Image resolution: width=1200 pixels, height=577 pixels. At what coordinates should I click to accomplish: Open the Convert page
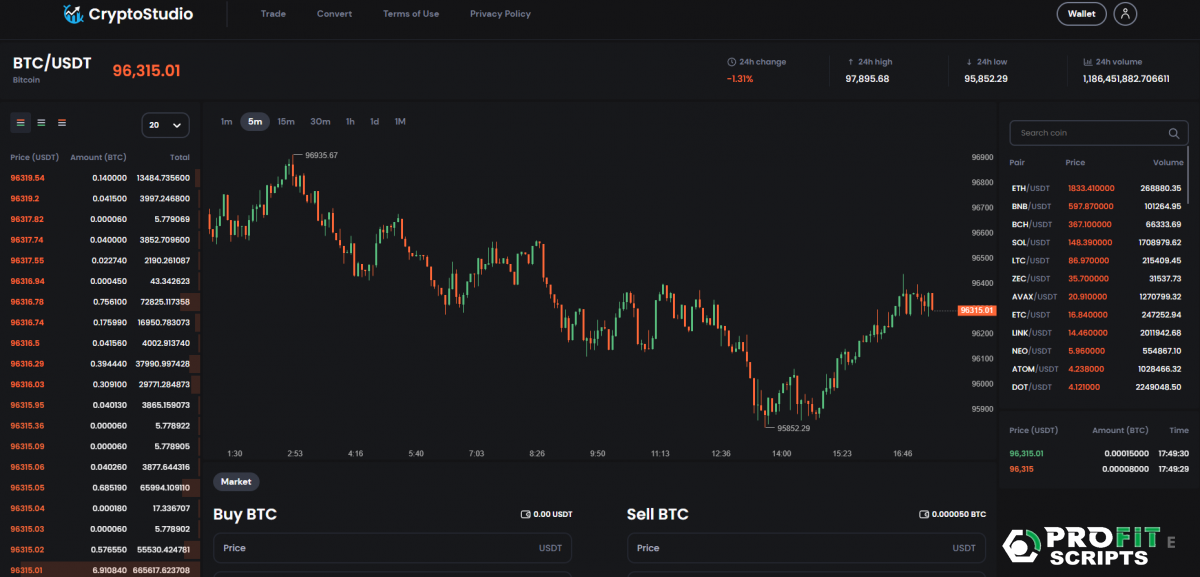(x=334, y=14)
